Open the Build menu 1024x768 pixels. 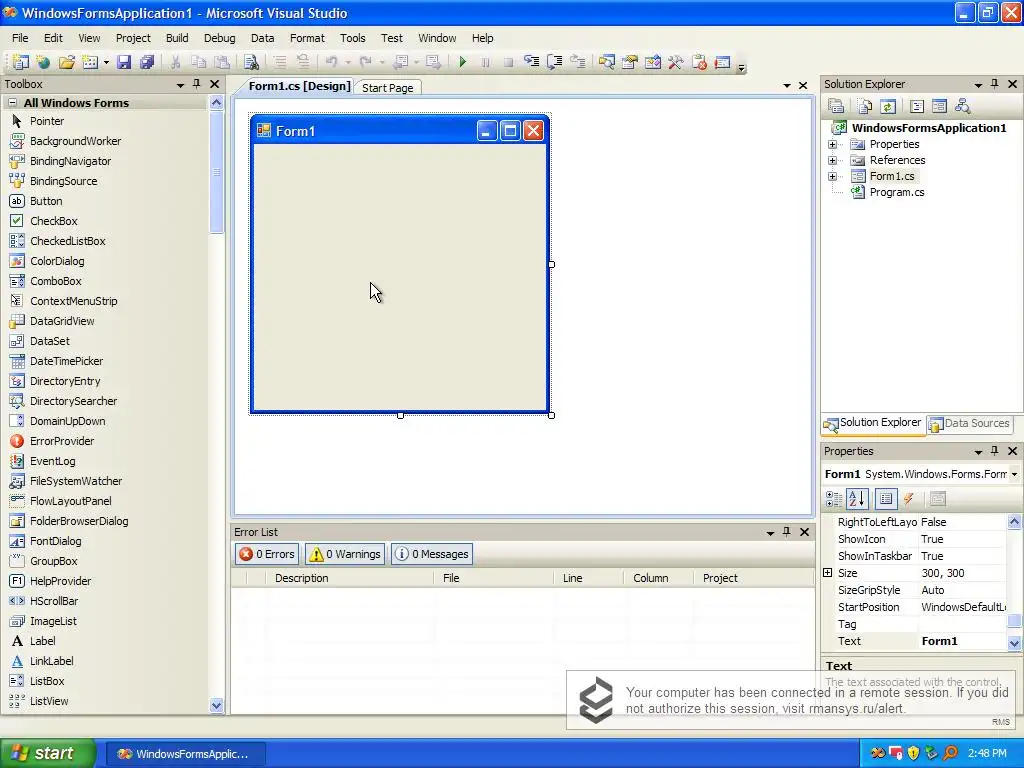(177, 38)
